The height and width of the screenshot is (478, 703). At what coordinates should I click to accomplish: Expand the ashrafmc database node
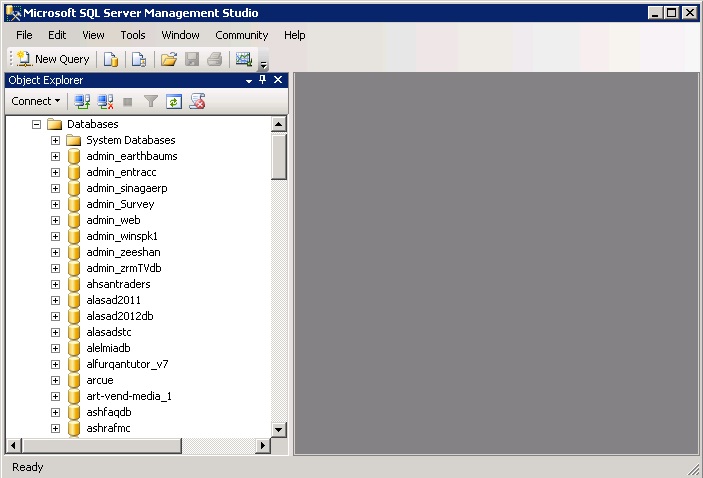click(x=55, y=429)
